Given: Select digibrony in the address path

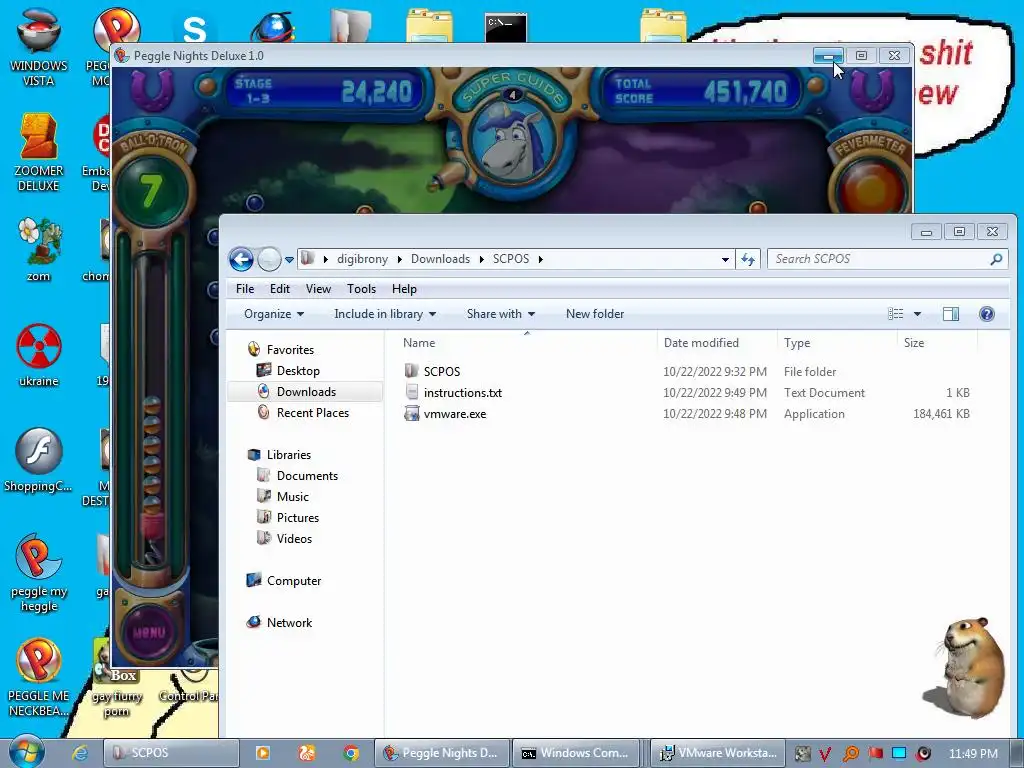Looking at the screenshot, I should point(362,259).
